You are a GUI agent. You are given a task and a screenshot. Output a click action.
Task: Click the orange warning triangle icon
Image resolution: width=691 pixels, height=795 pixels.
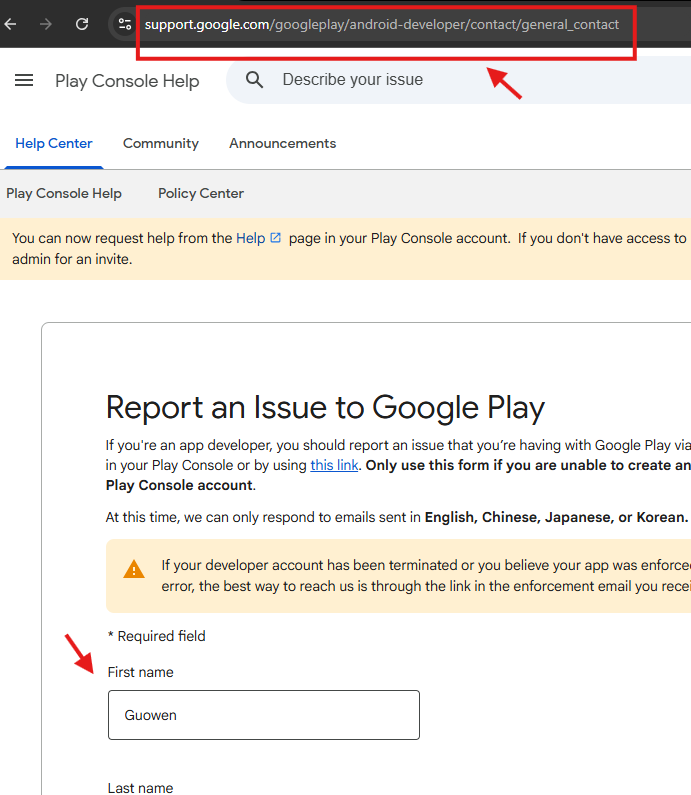pyautogui.click(x=134, y=569)
